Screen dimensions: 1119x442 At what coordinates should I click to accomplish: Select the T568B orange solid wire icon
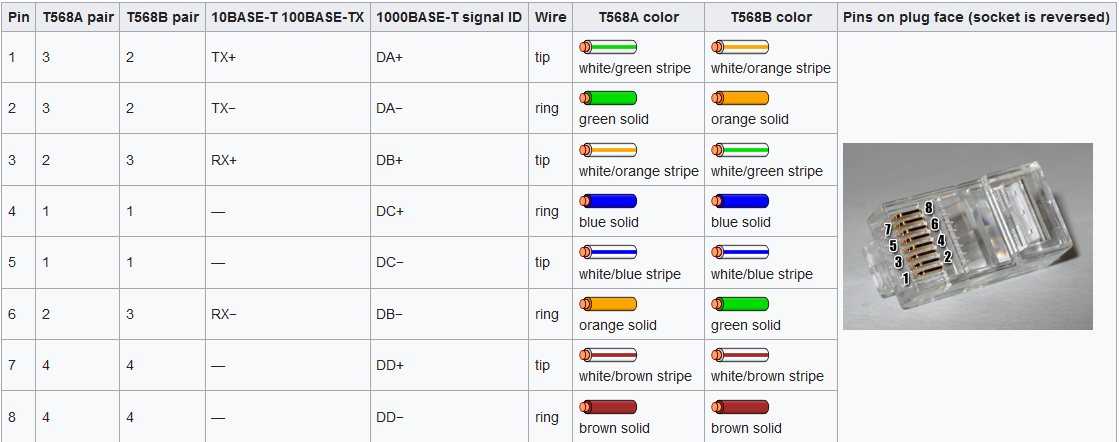tap(740, 98)
